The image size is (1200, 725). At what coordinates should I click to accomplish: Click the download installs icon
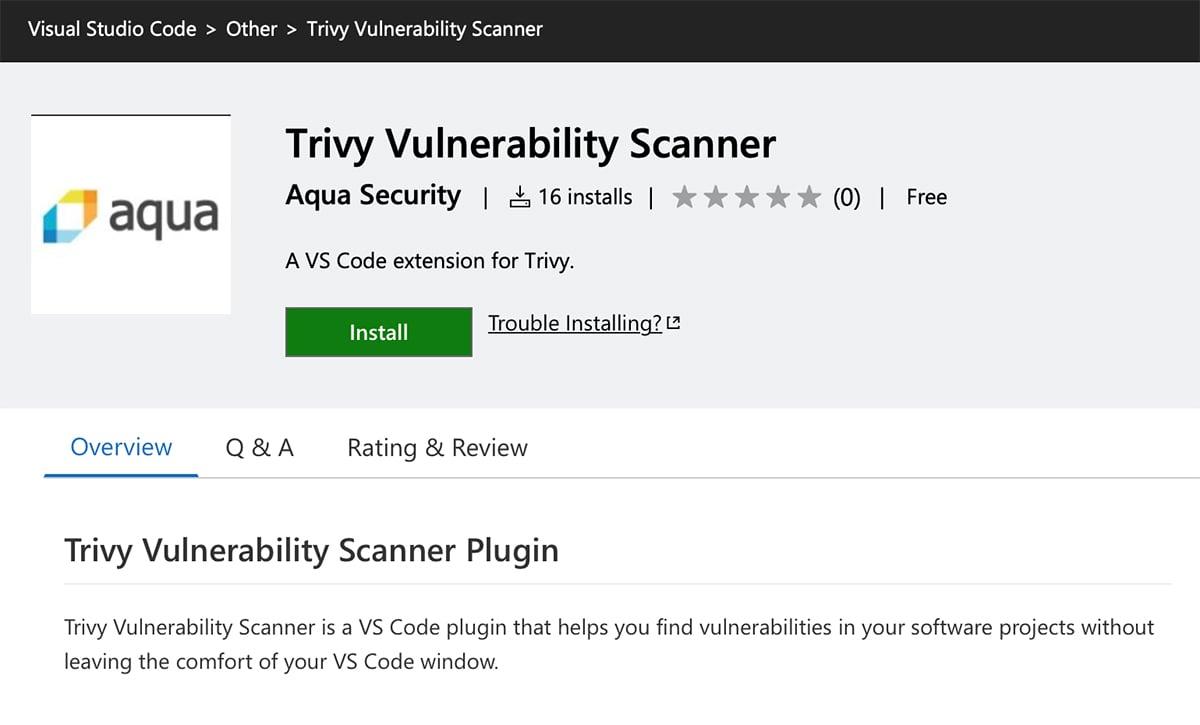[519, 197]
